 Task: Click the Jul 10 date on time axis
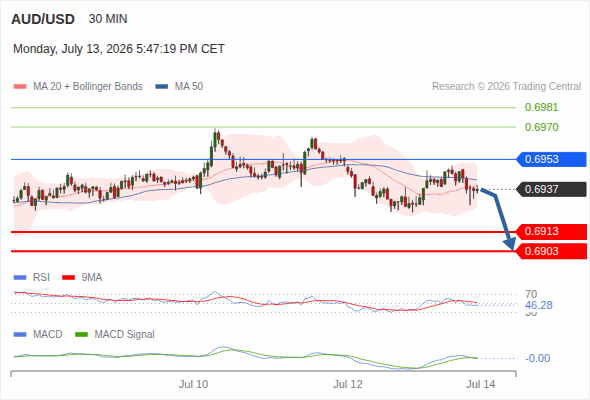click(193, 384)
